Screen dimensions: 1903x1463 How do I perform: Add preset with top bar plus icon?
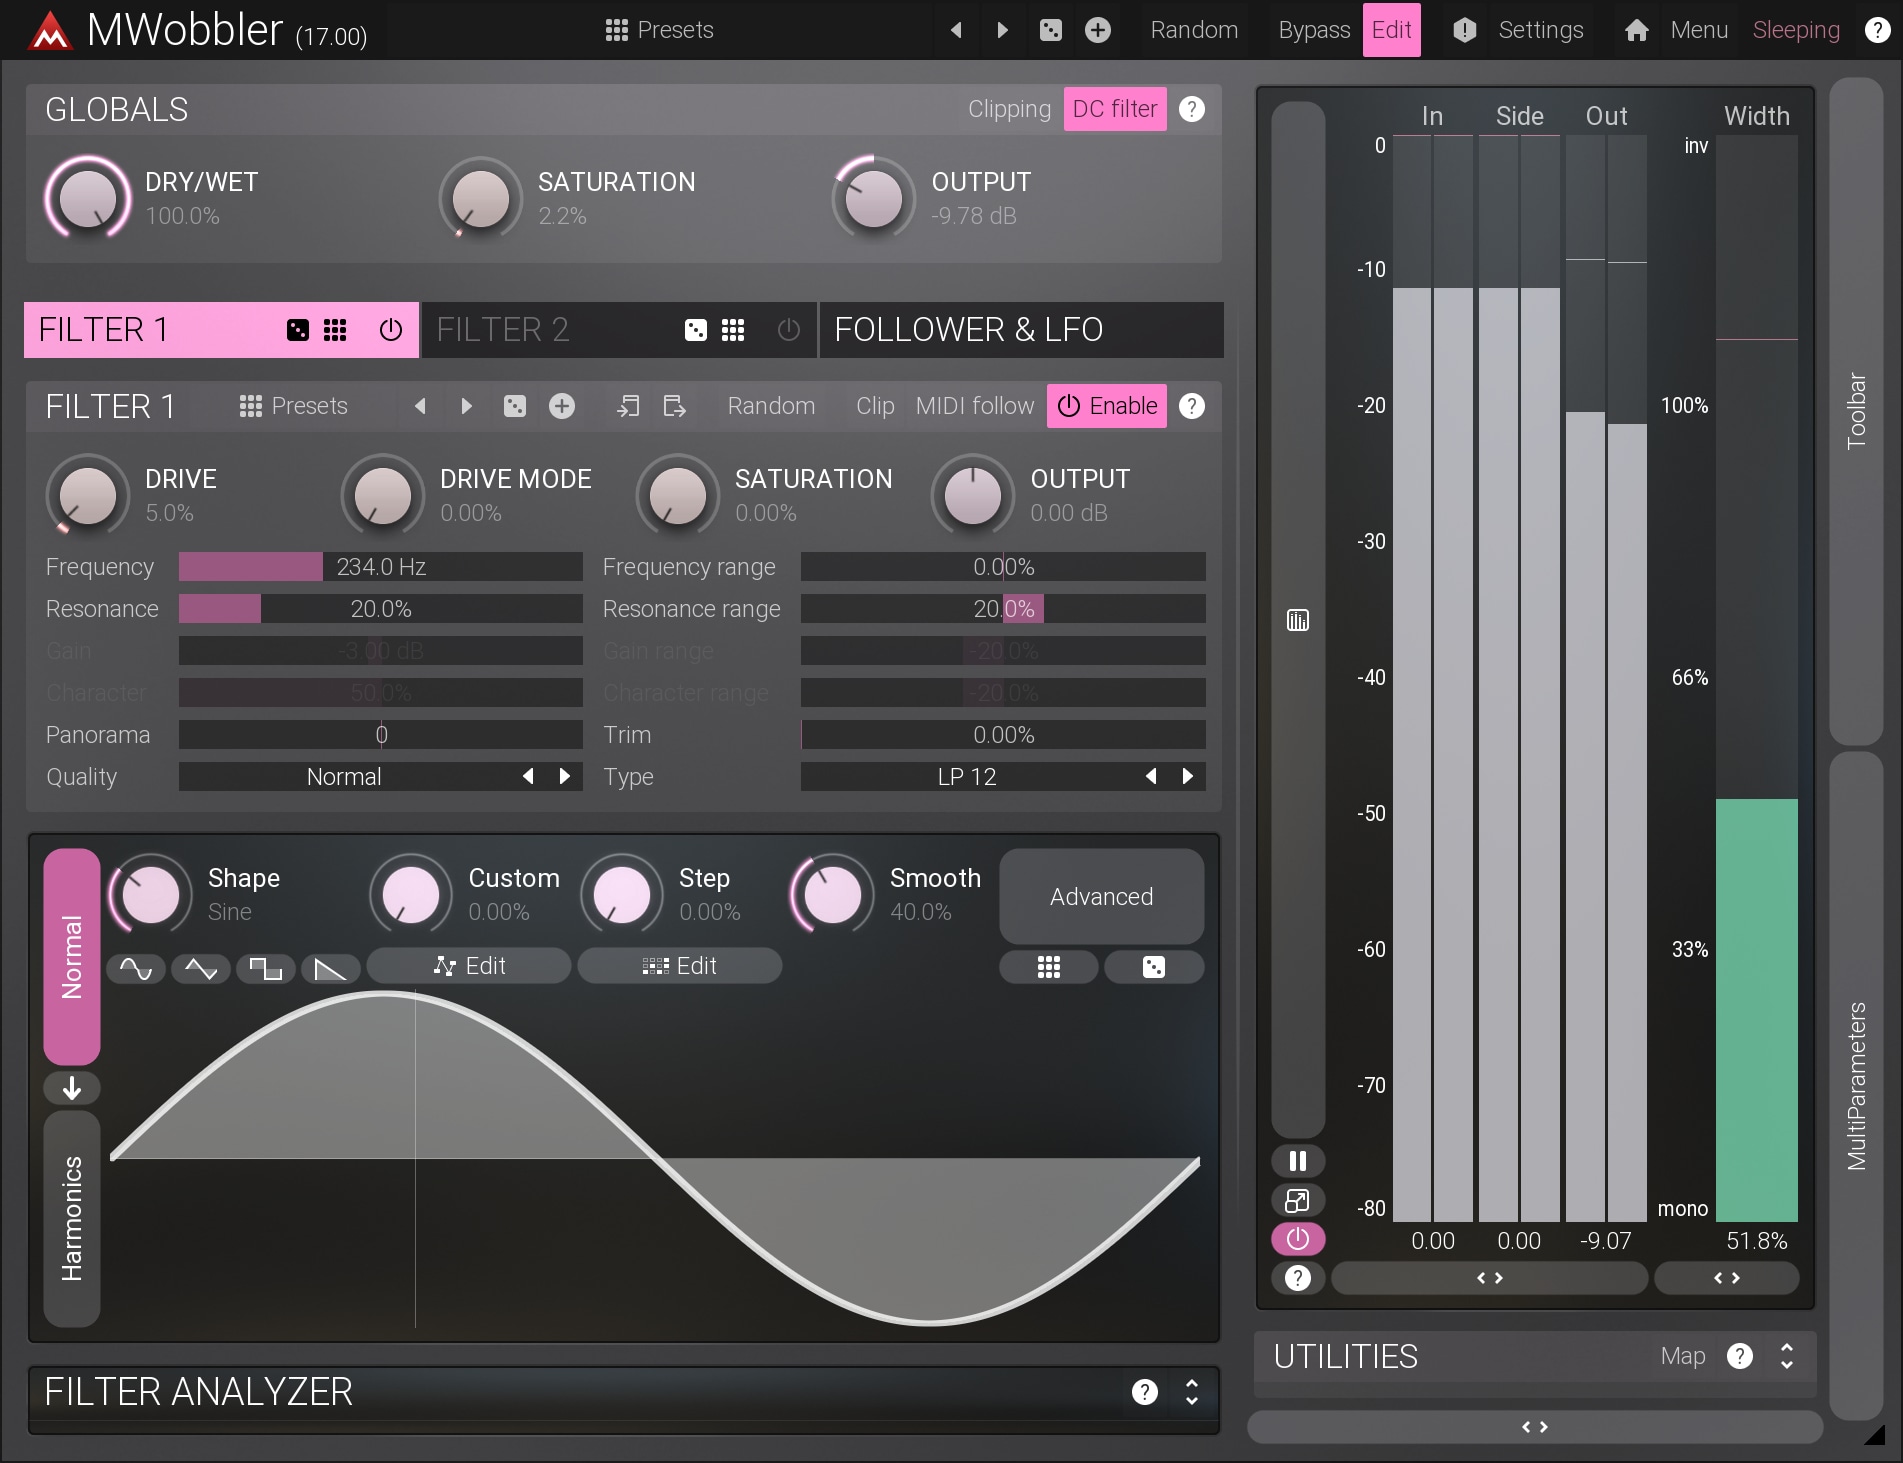1098,30
